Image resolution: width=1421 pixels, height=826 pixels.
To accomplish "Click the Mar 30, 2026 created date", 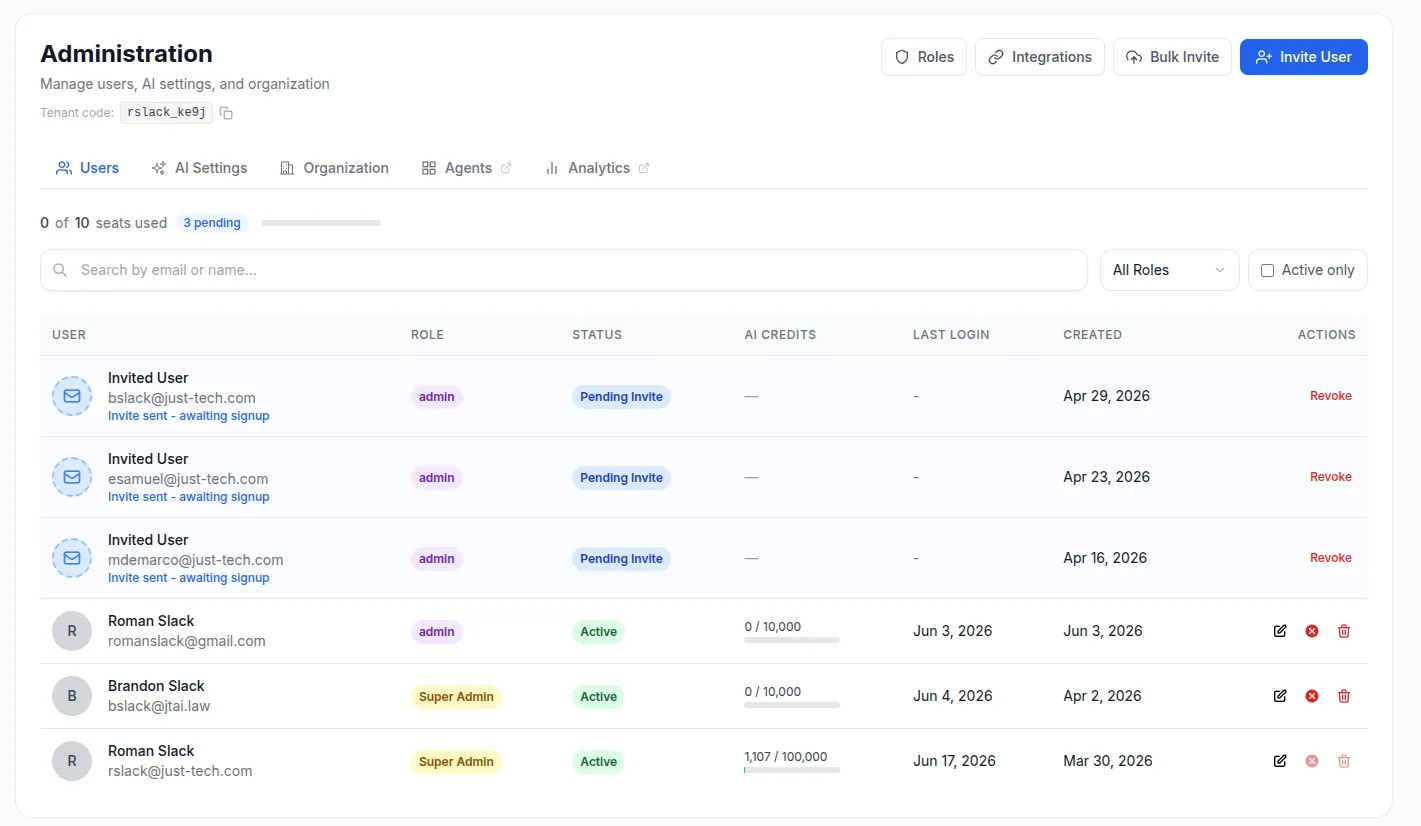I will click(x=1107, y=761).
